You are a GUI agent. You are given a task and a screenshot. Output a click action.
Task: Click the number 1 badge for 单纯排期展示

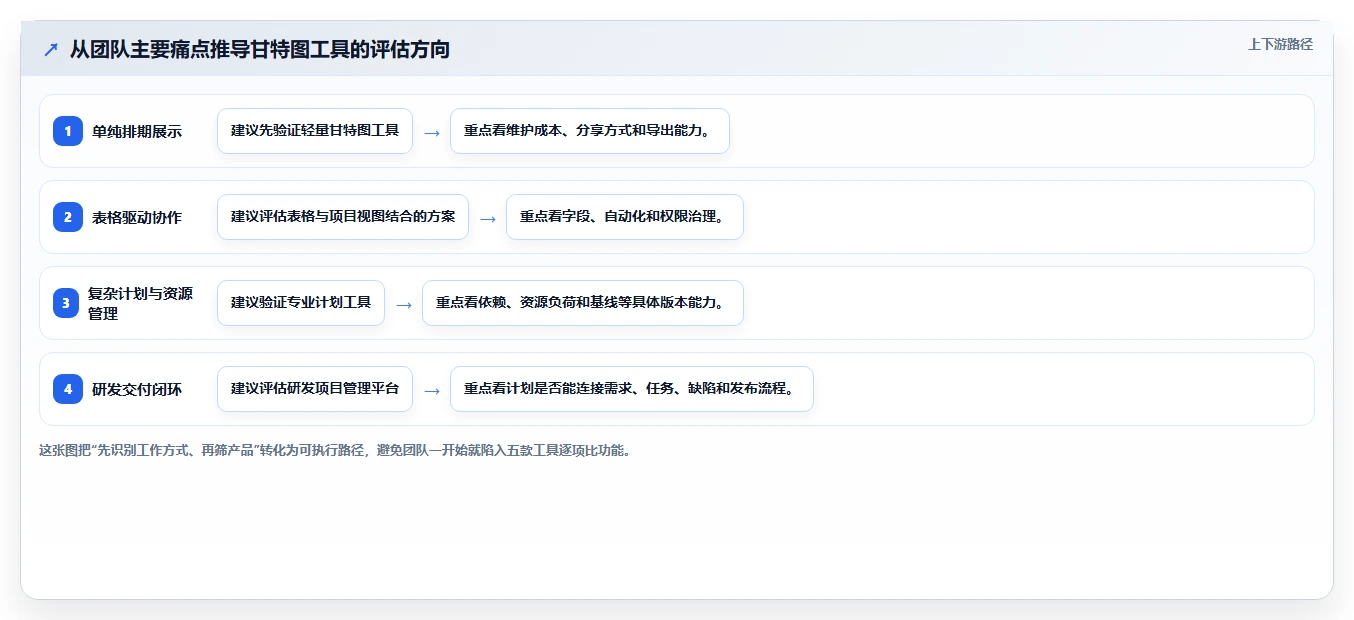point(68,131)
